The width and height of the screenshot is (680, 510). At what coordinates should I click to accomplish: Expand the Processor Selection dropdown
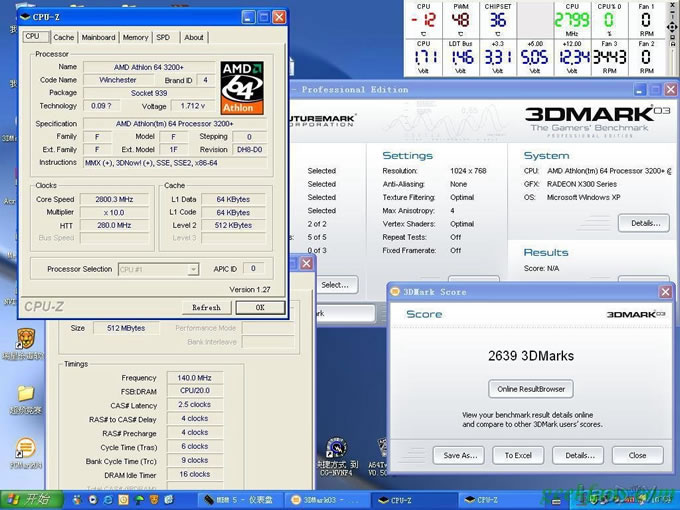point(193,269)
